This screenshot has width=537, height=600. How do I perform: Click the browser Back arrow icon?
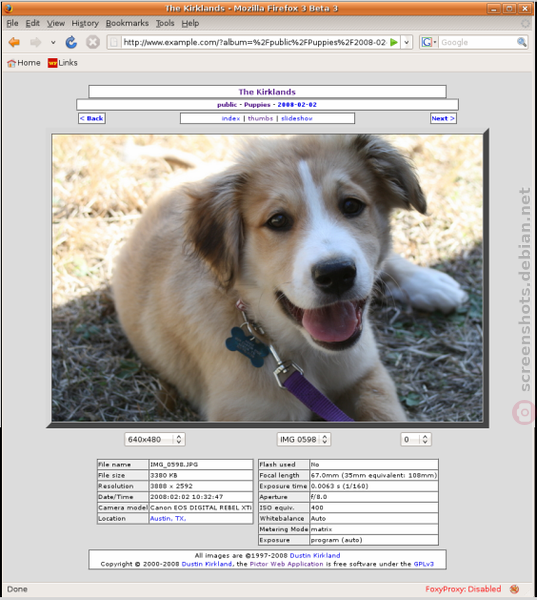pos(14,42)
